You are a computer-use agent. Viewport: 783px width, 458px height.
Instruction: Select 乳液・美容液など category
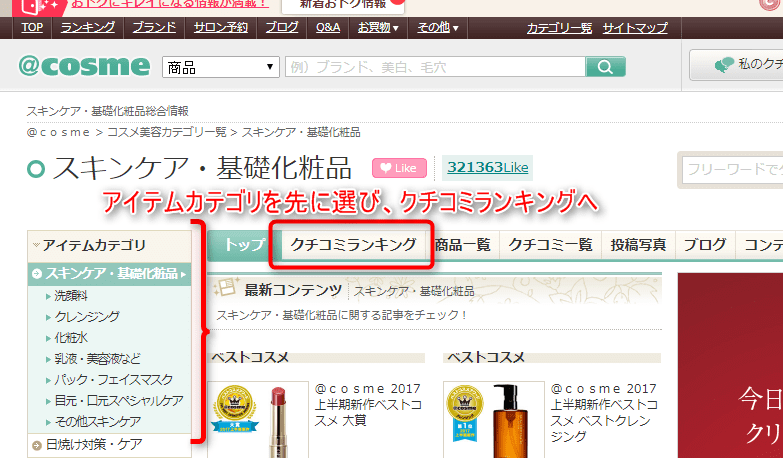click(x=97, y=359)
